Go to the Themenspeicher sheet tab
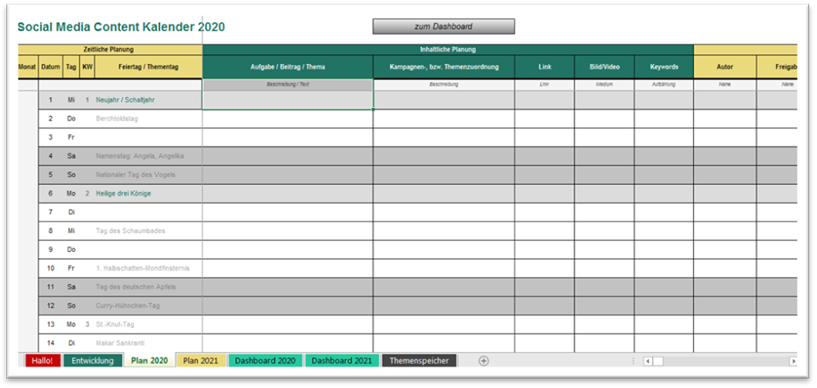The height and width of the screenshot is (388, 817). click(419, 361)
